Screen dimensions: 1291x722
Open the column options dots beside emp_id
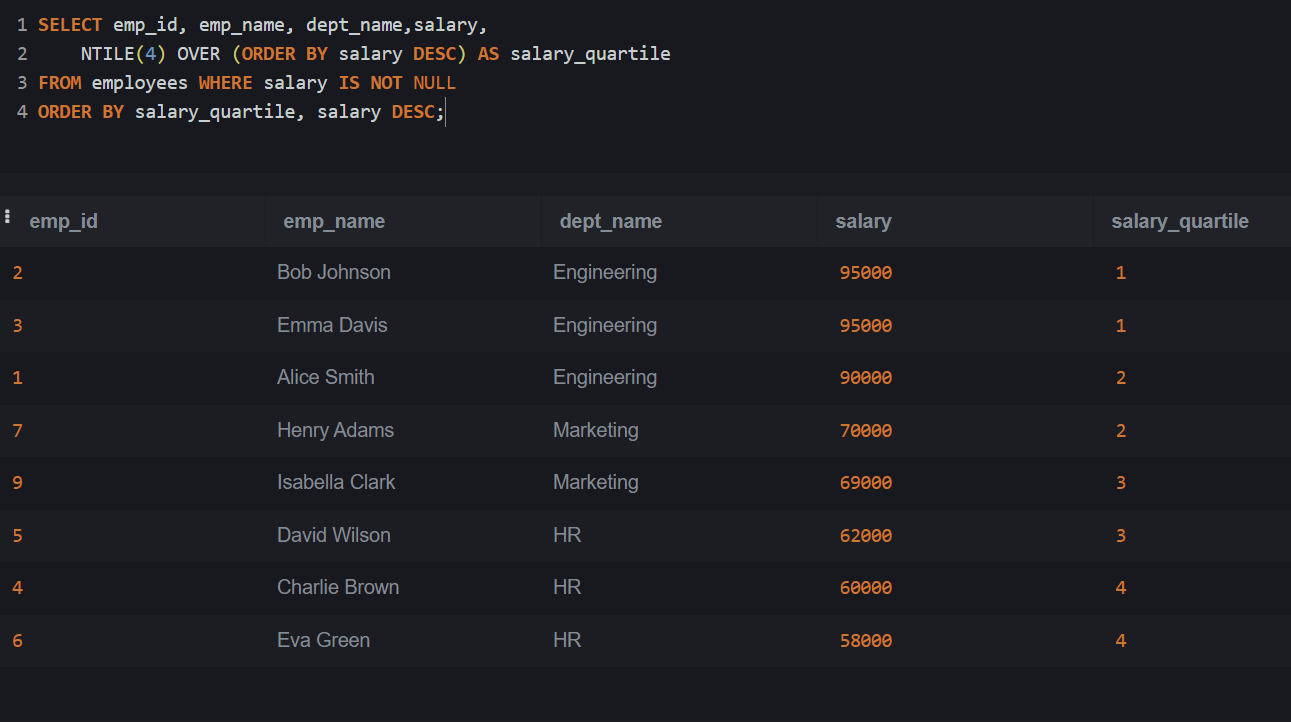(7, 216)
